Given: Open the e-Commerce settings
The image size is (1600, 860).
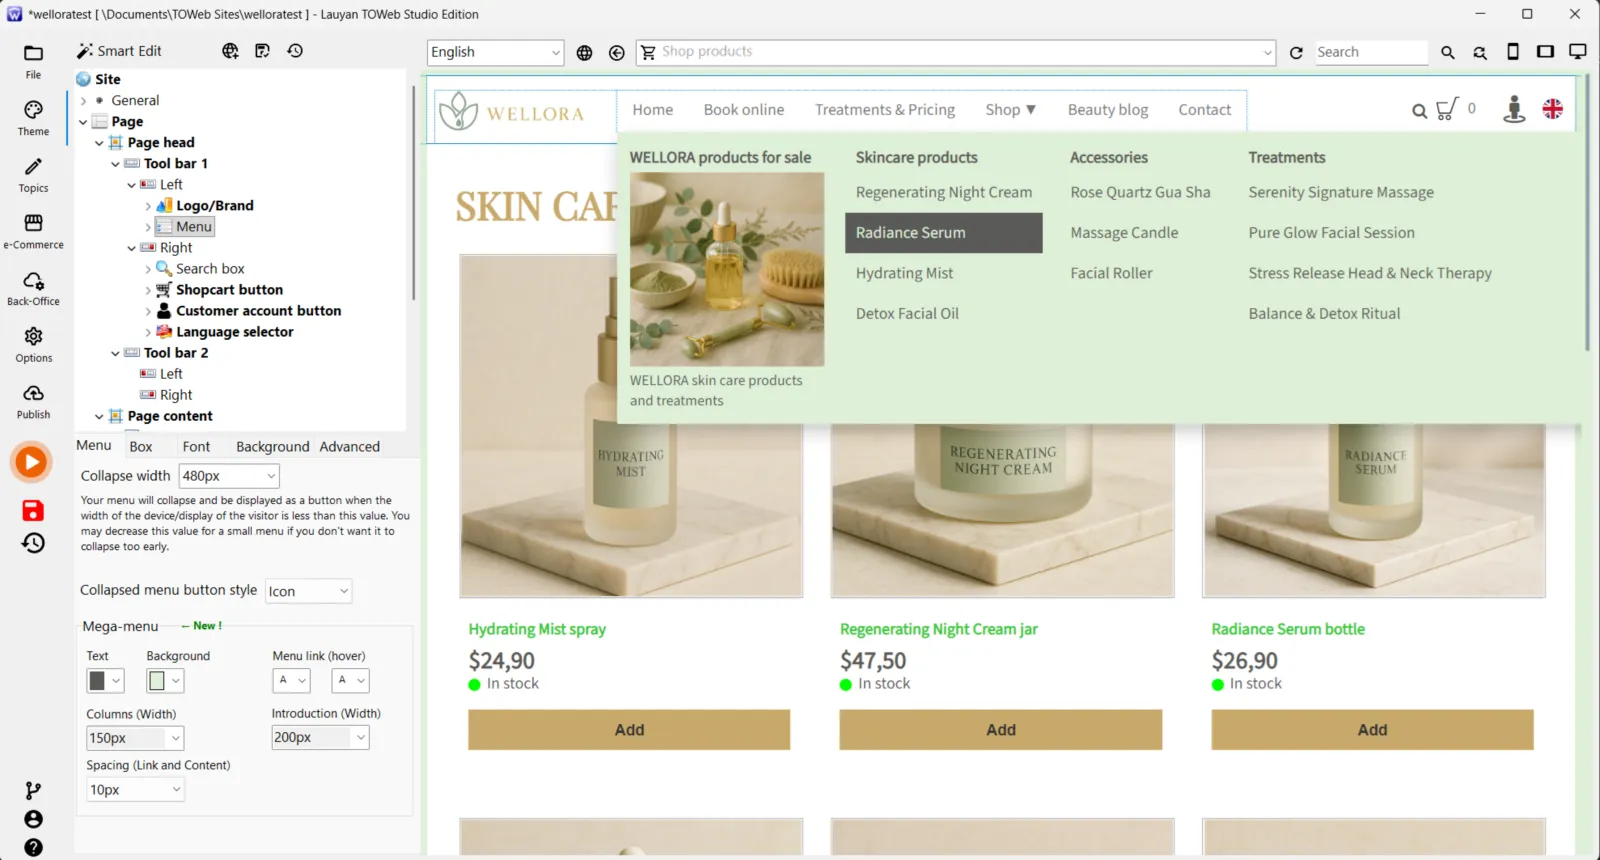Looking at the screenshot, I should point(33,232).
